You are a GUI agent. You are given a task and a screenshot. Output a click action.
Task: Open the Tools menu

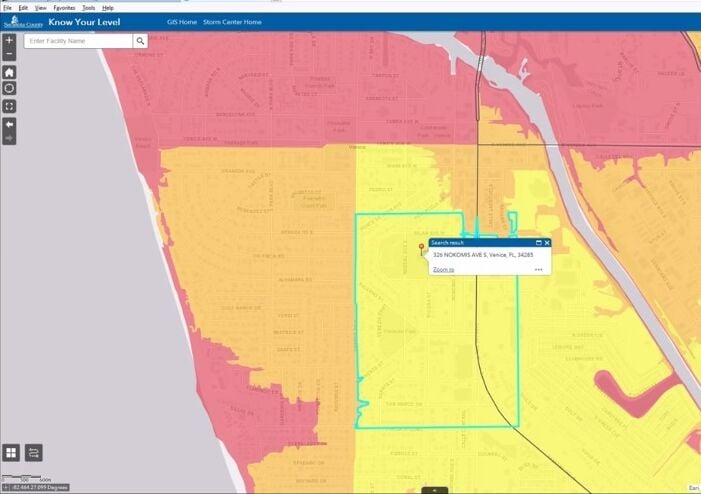click(x=88, y=7)
